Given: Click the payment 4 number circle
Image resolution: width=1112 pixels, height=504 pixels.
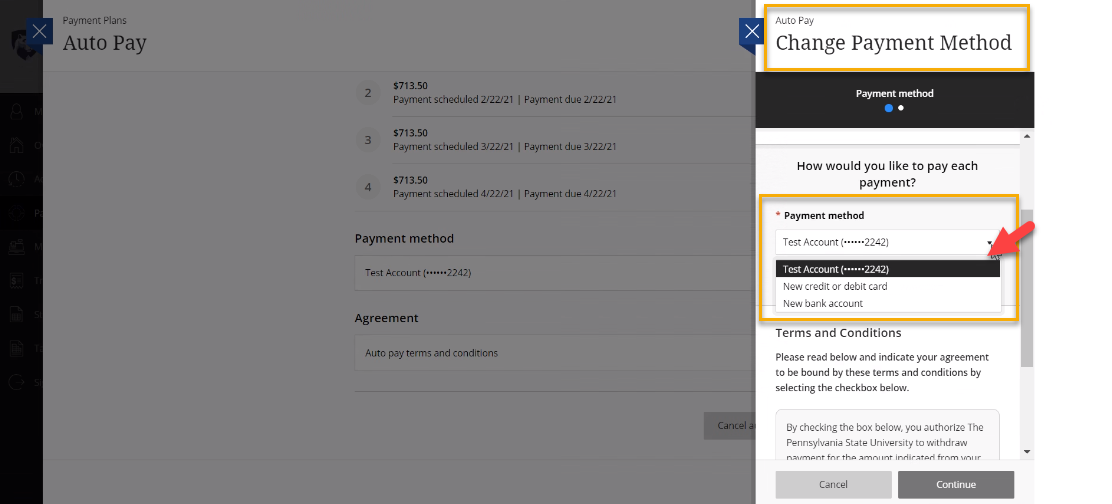Looking at the screenshot, I should 367,188.
